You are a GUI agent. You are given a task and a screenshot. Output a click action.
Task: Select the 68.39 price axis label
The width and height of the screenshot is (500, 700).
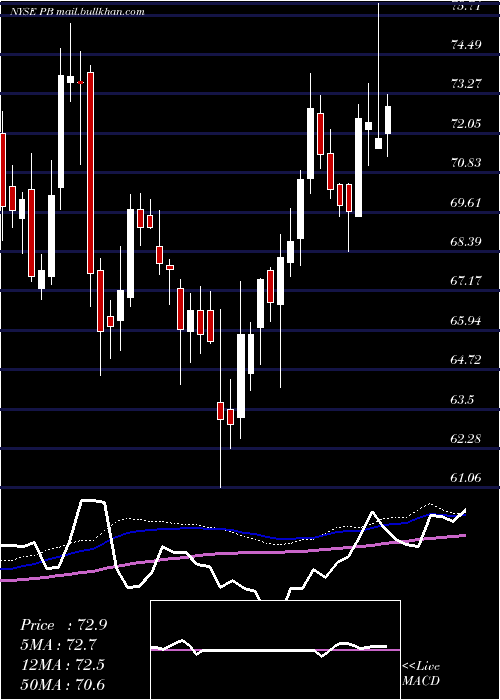click(466, 242)
